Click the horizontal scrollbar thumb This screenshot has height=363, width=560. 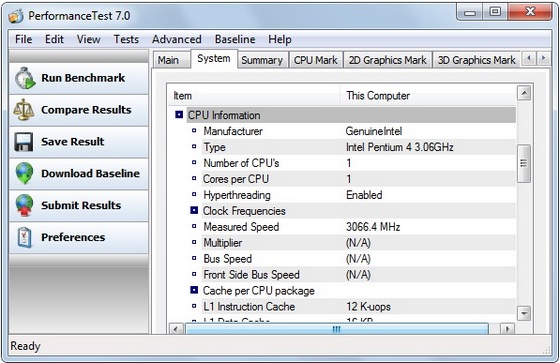[336, 329]
